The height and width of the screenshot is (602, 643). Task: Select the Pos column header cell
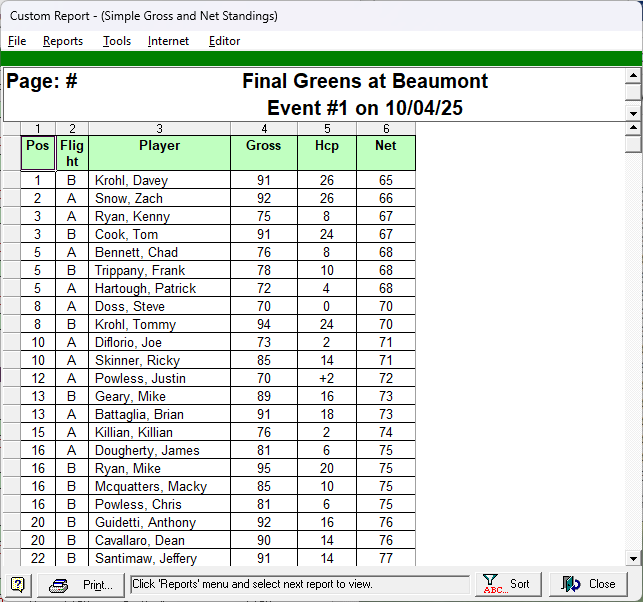tap(38, 153)
